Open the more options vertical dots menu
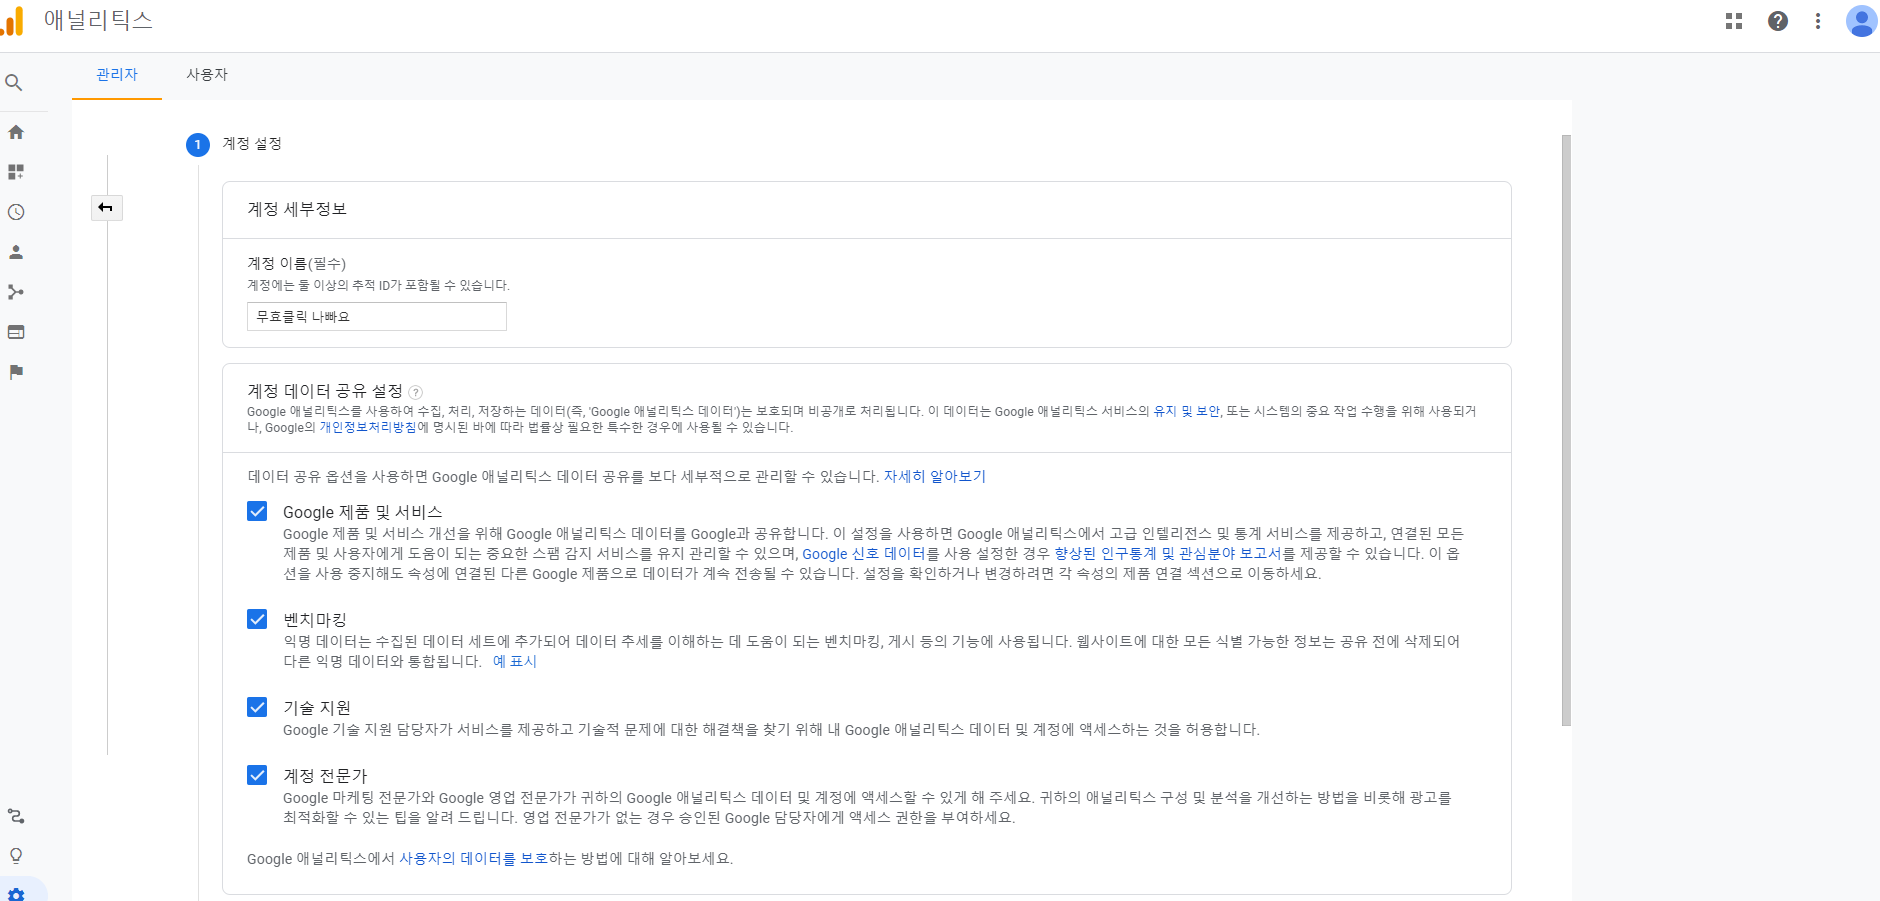The image size is (1880, 901). click(1818, 21)
